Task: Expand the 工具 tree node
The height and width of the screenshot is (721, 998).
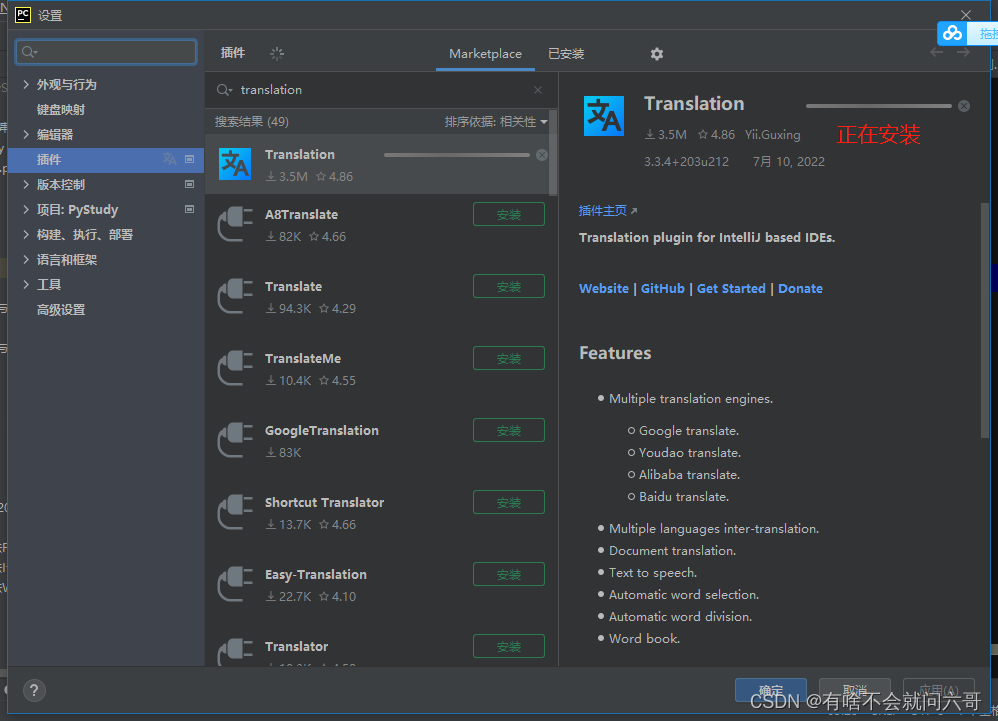Action: (26, 284)
